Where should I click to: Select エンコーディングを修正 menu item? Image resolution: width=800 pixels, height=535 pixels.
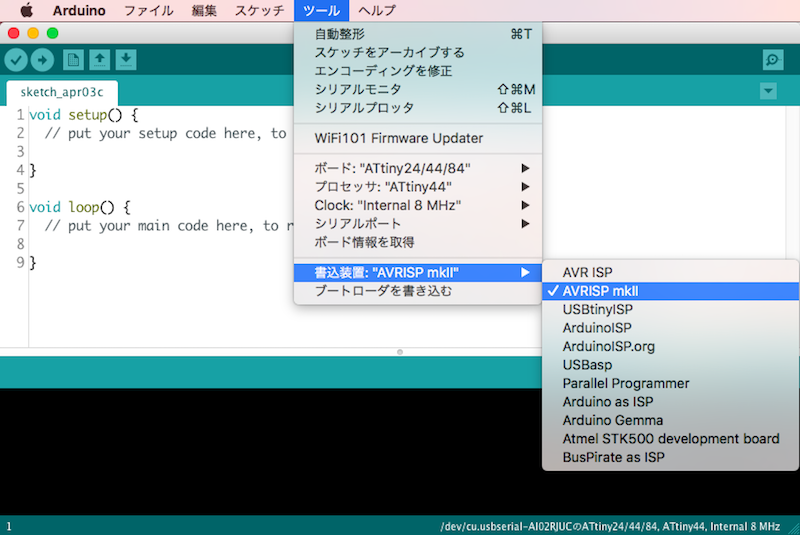coord(417,71)
